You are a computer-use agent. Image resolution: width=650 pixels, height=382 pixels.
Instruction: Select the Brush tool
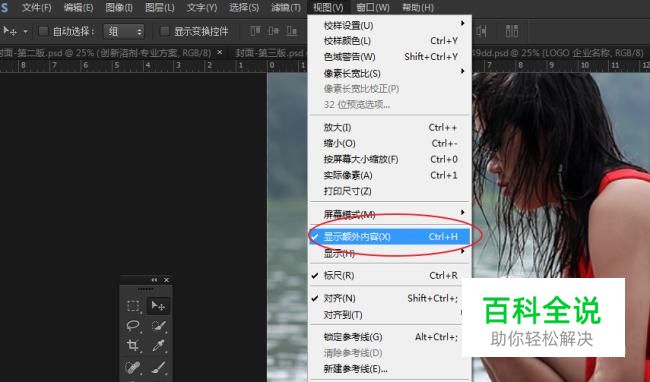(x=158, y=367)
